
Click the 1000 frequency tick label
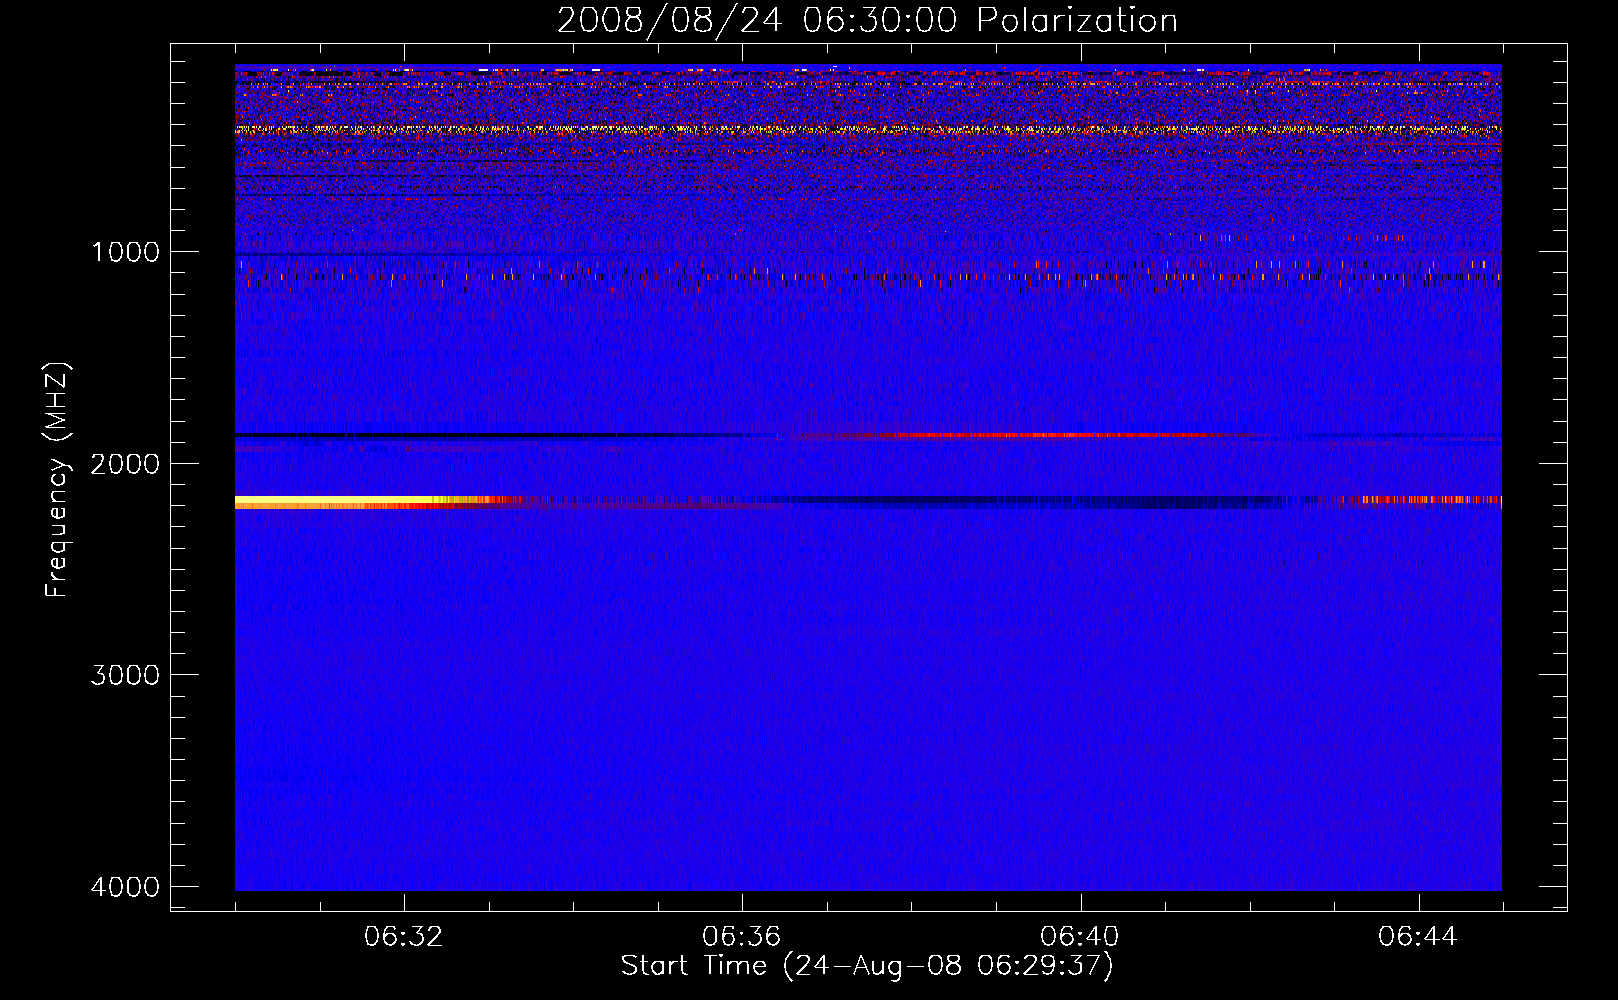(125, 251)
